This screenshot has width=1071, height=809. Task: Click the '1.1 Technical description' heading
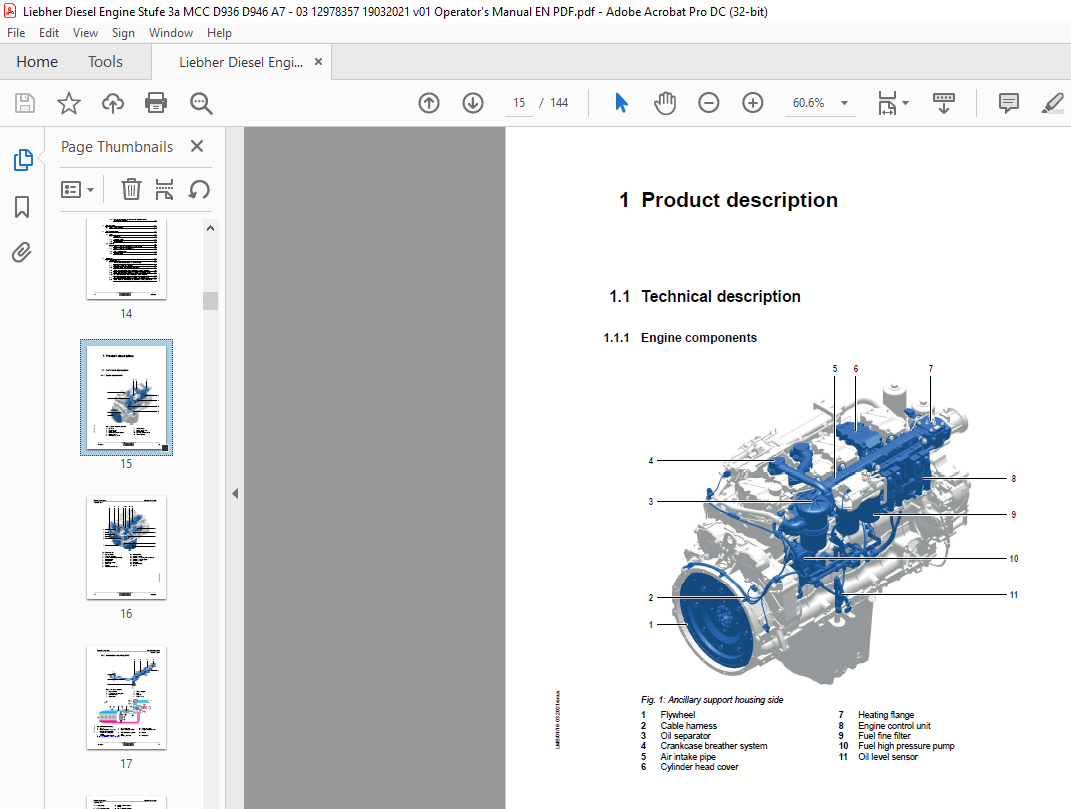point(705,297)
